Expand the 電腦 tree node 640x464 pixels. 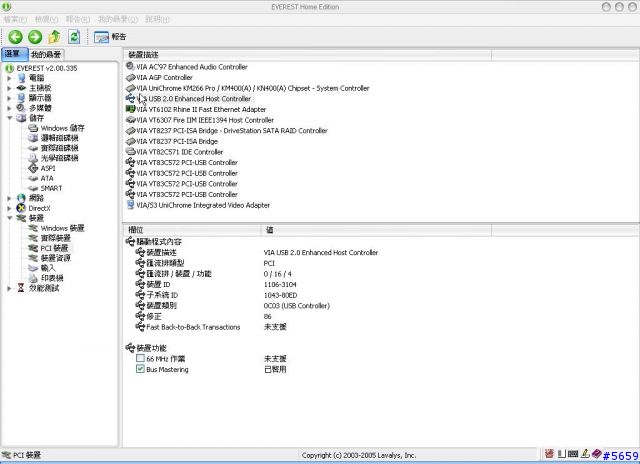(9, 78)
